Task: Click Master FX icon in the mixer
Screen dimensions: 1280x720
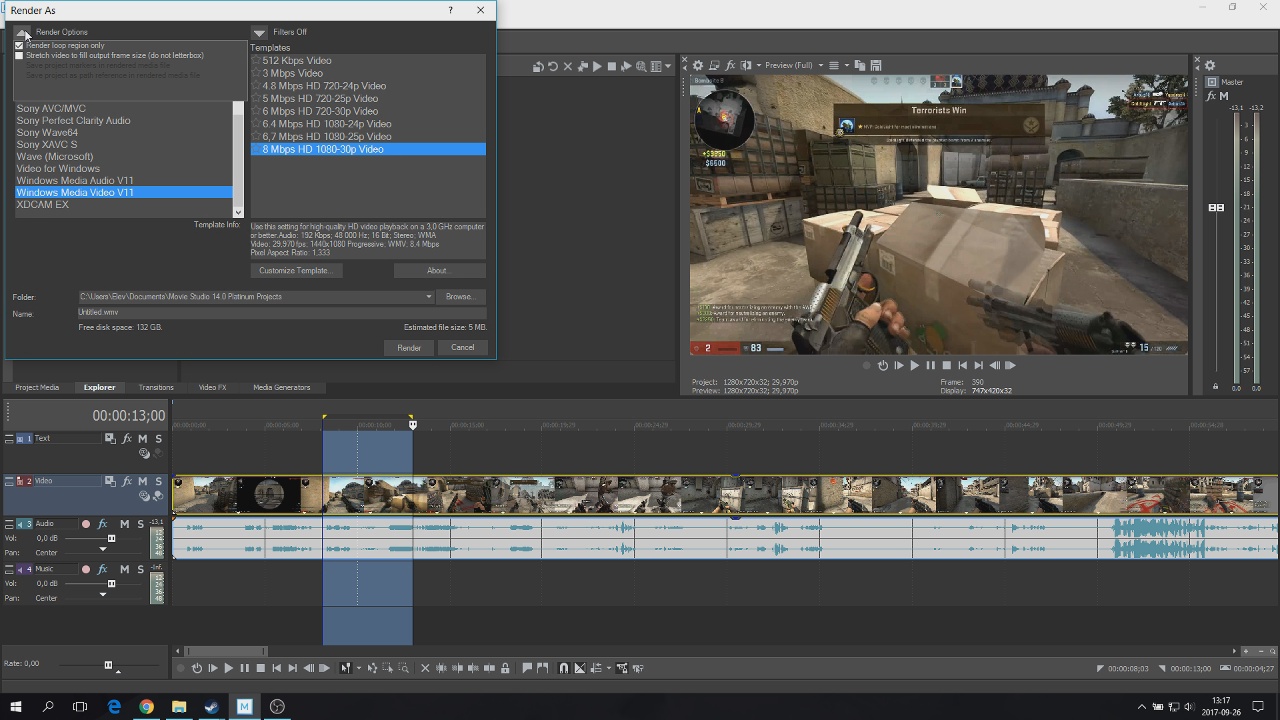Action: [1212, 96]
